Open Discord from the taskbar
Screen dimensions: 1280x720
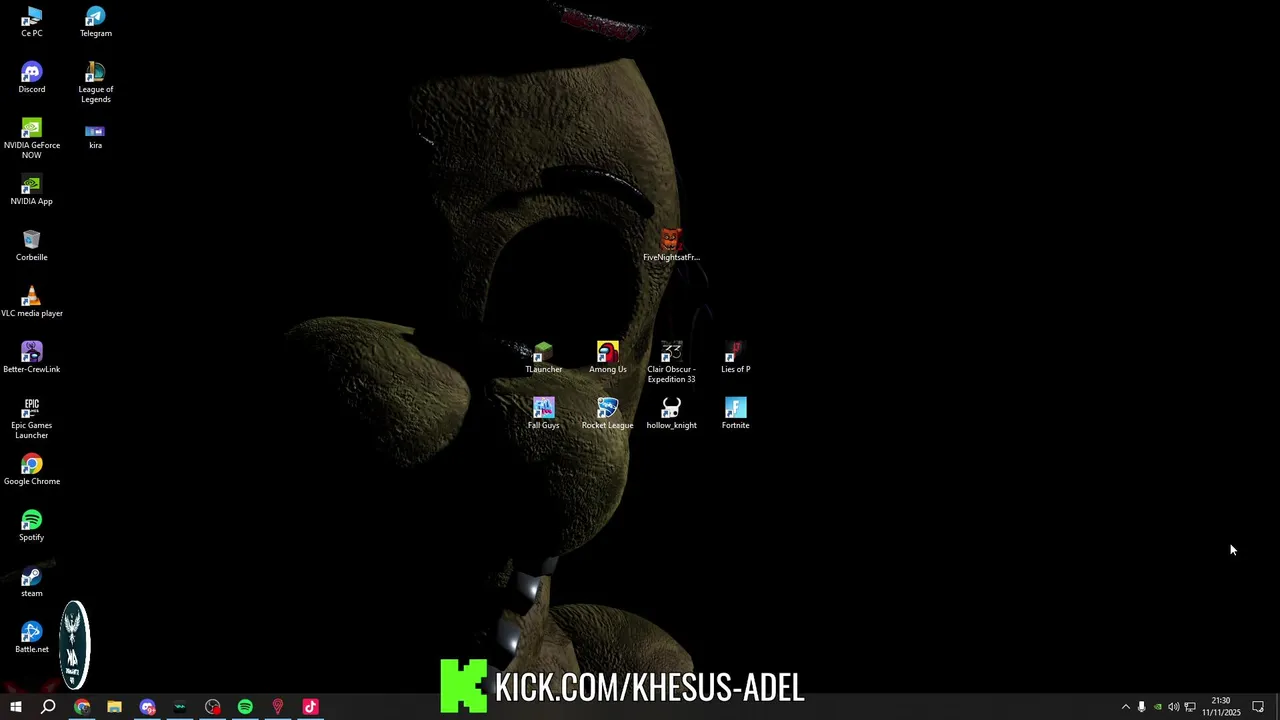pyautogui.click(x=147, y=707)
